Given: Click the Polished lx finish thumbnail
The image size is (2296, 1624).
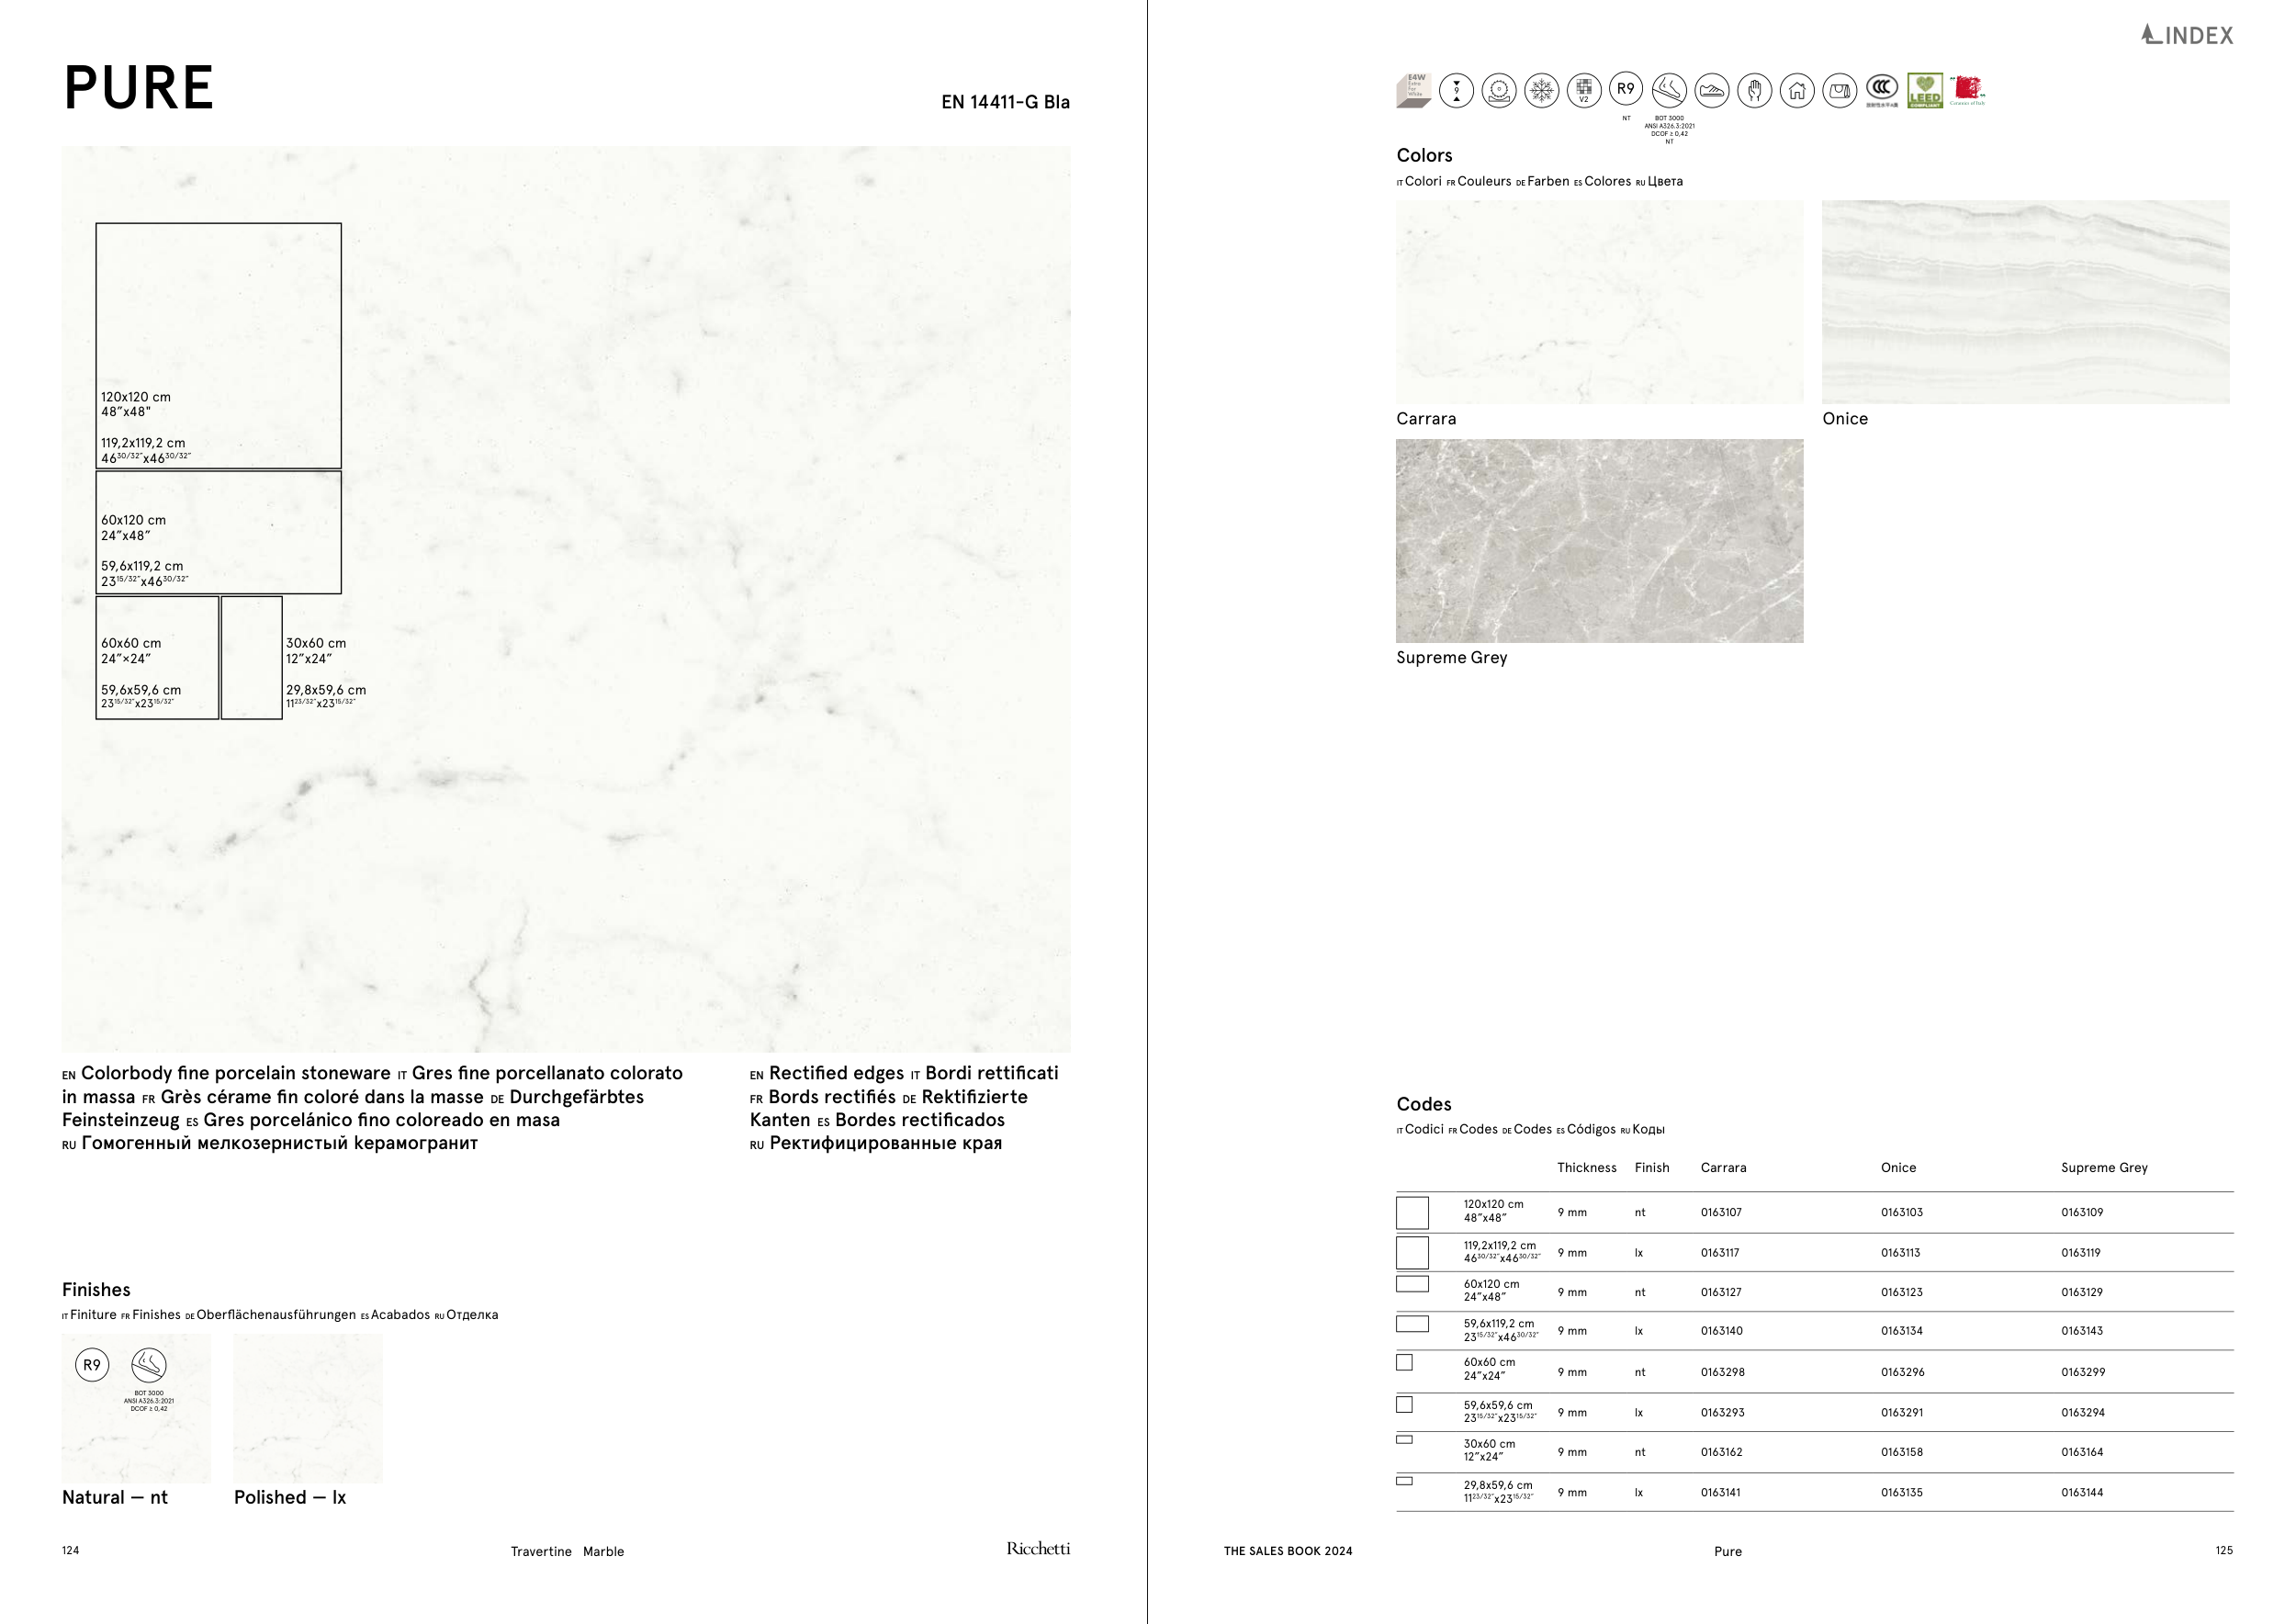Looking at the screenshot, I should coord(308,1408).
